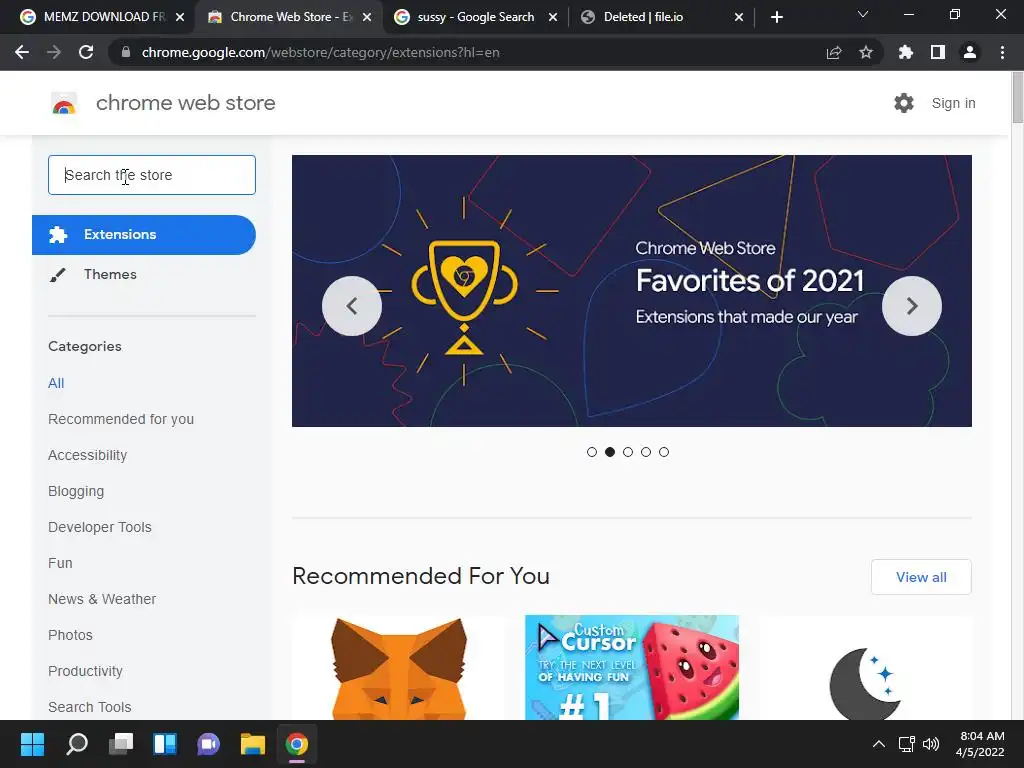Open the Productivity category
Screen dimensions: 1024x768
(86, 671)
